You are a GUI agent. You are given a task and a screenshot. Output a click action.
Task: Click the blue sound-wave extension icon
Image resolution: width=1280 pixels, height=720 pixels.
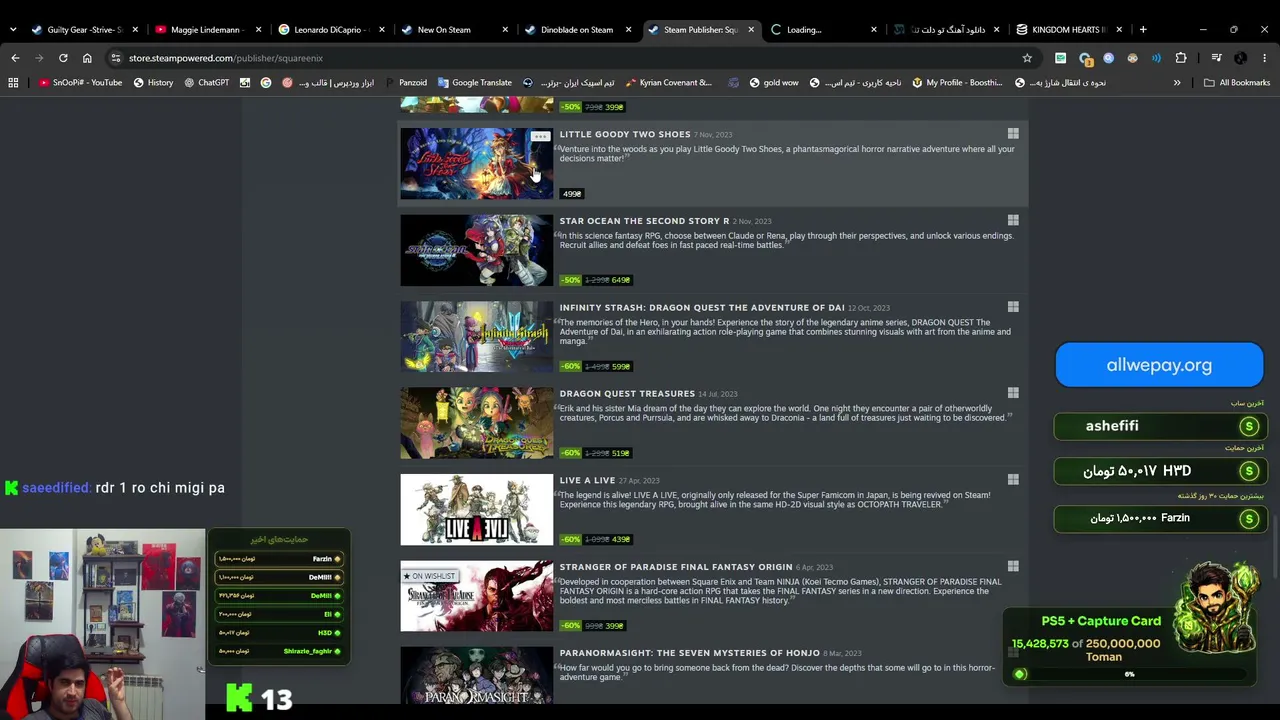(x=1156, y=58)
